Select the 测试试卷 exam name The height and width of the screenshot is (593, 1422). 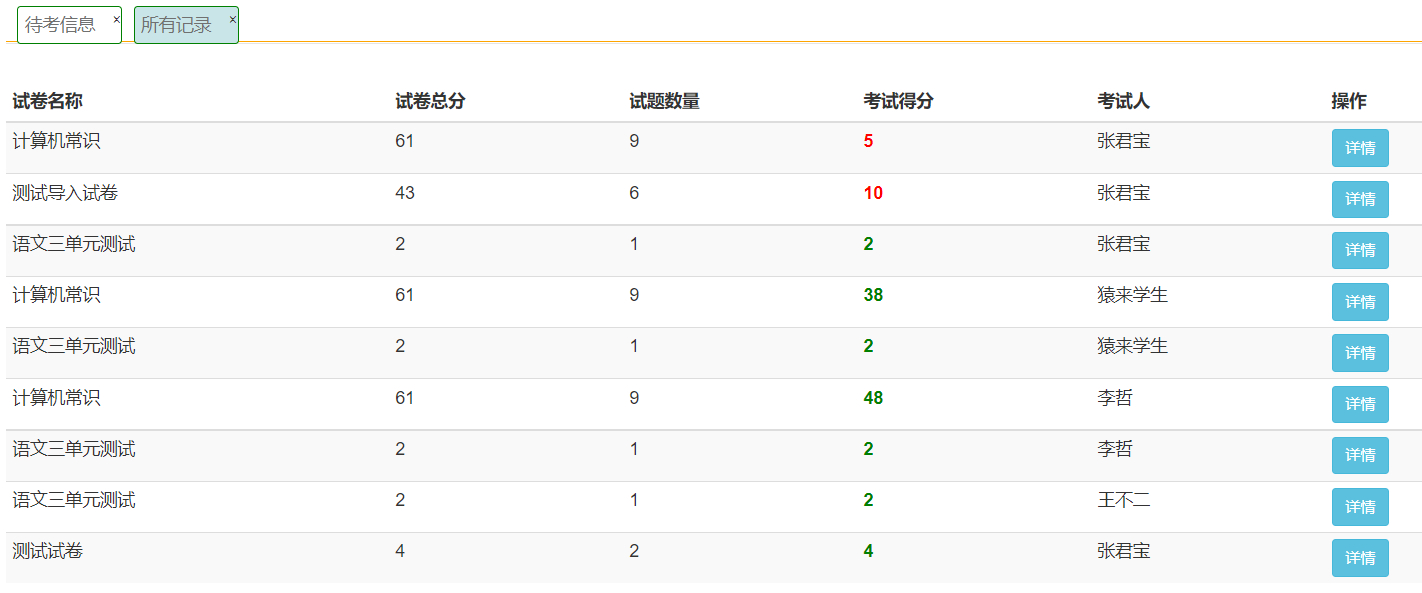click(47, 551)
